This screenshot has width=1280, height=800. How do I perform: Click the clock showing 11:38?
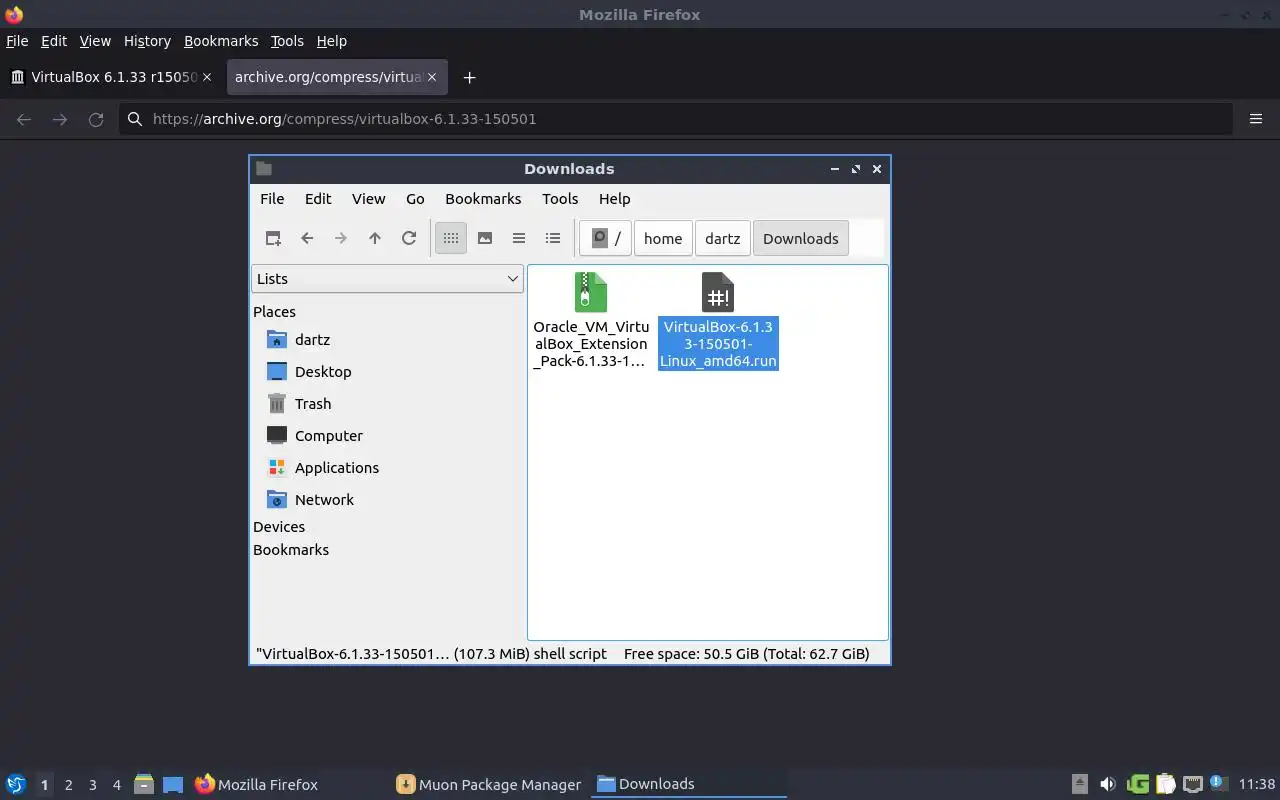(1257, 784)
